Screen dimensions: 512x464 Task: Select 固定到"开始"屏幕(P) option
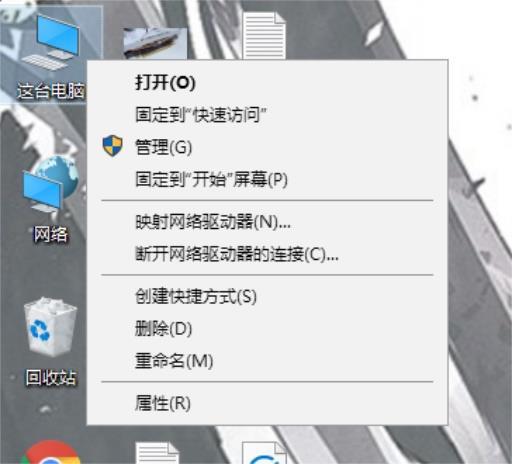(x=267, y=179)
